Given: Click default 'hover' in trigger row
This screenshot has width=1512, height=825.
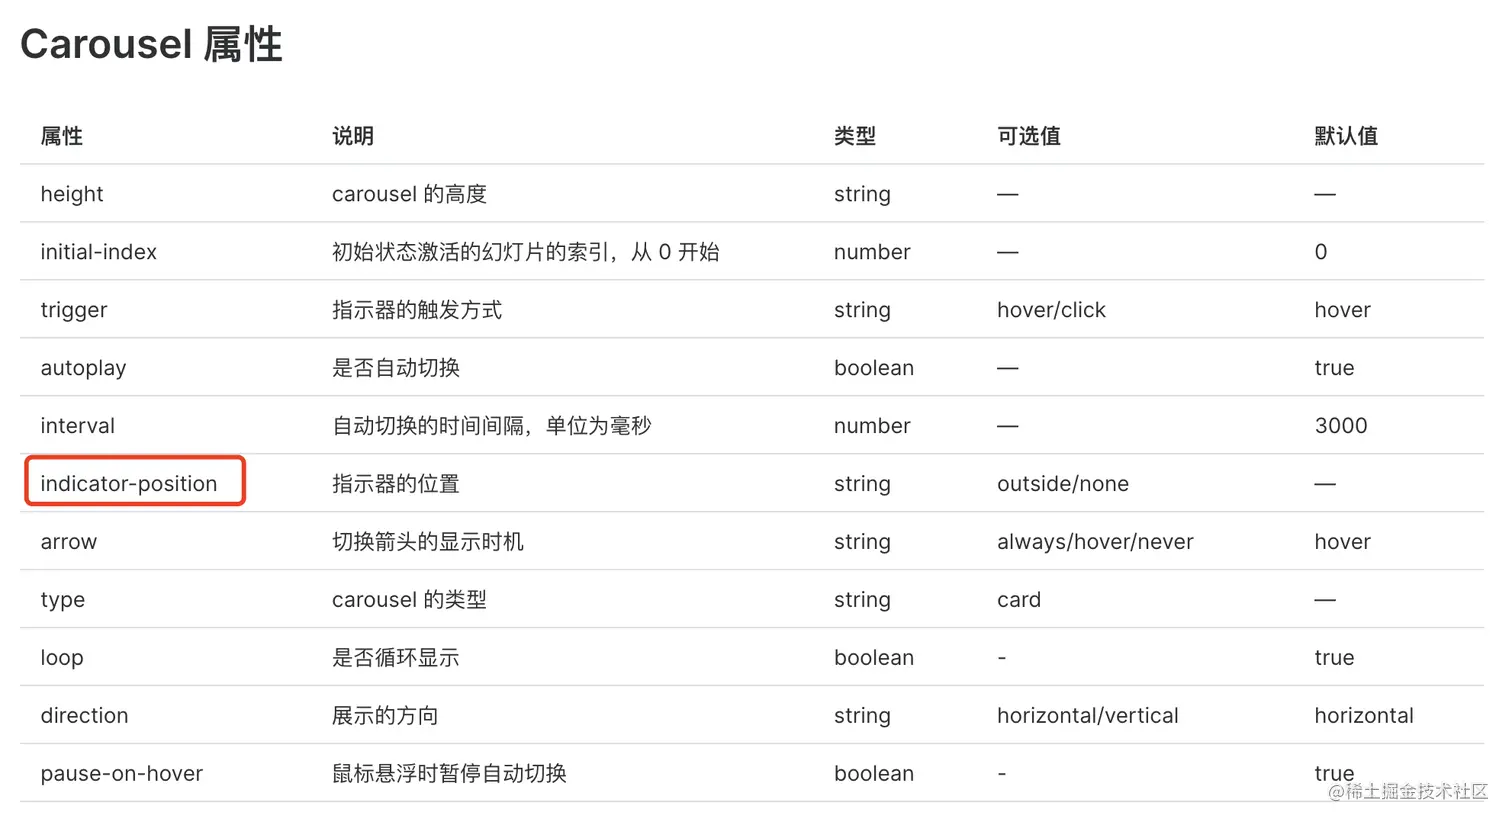Looking at the screenshot, I should click(x=1343, y=310).
